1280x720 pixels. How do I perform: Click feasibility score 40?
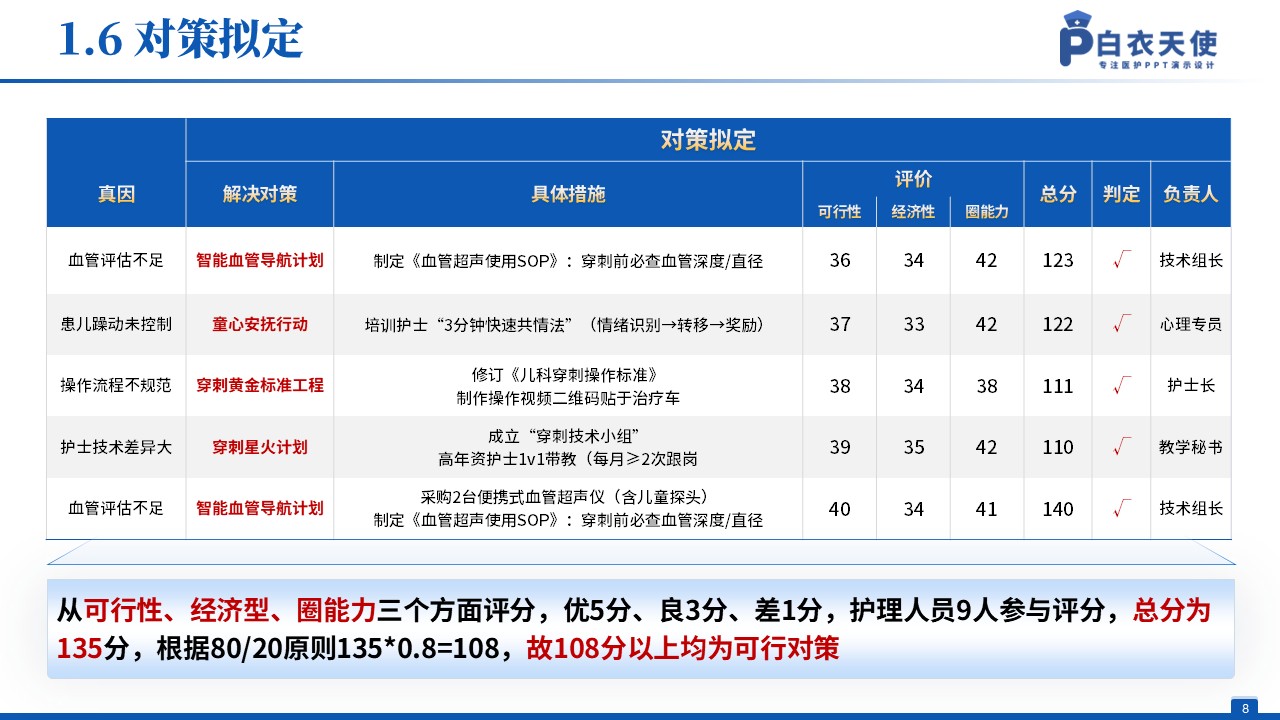coord(840,509)
